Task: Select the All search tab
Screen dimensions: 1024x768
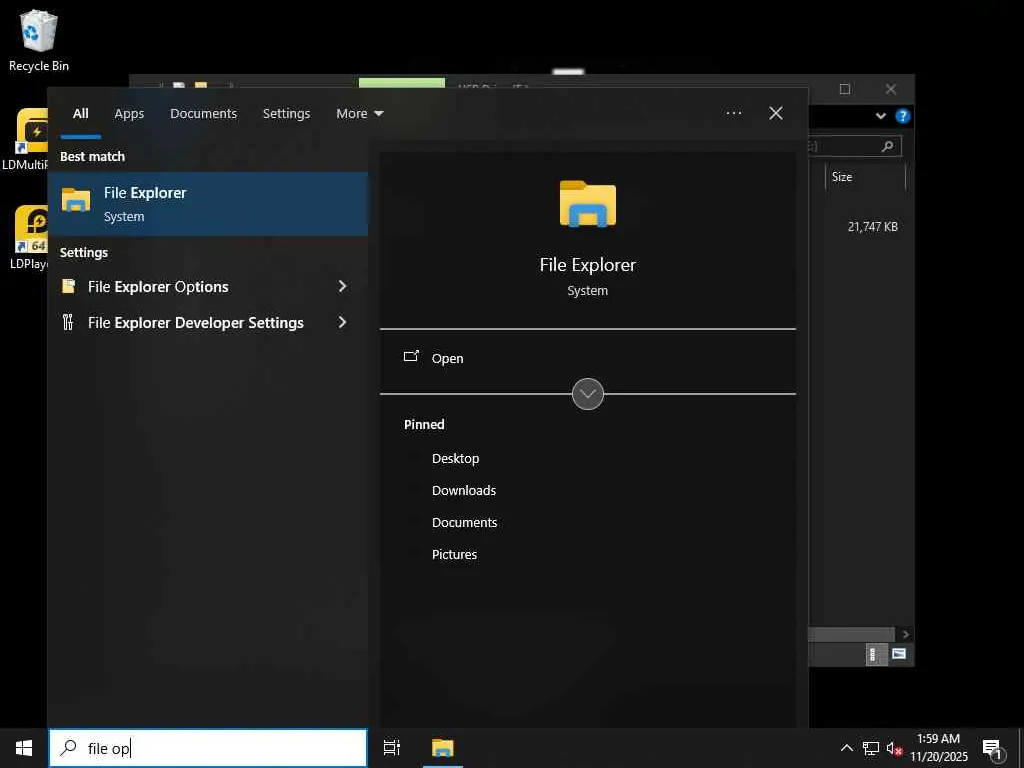Action: pyautogui.click(x=80, y=114)
